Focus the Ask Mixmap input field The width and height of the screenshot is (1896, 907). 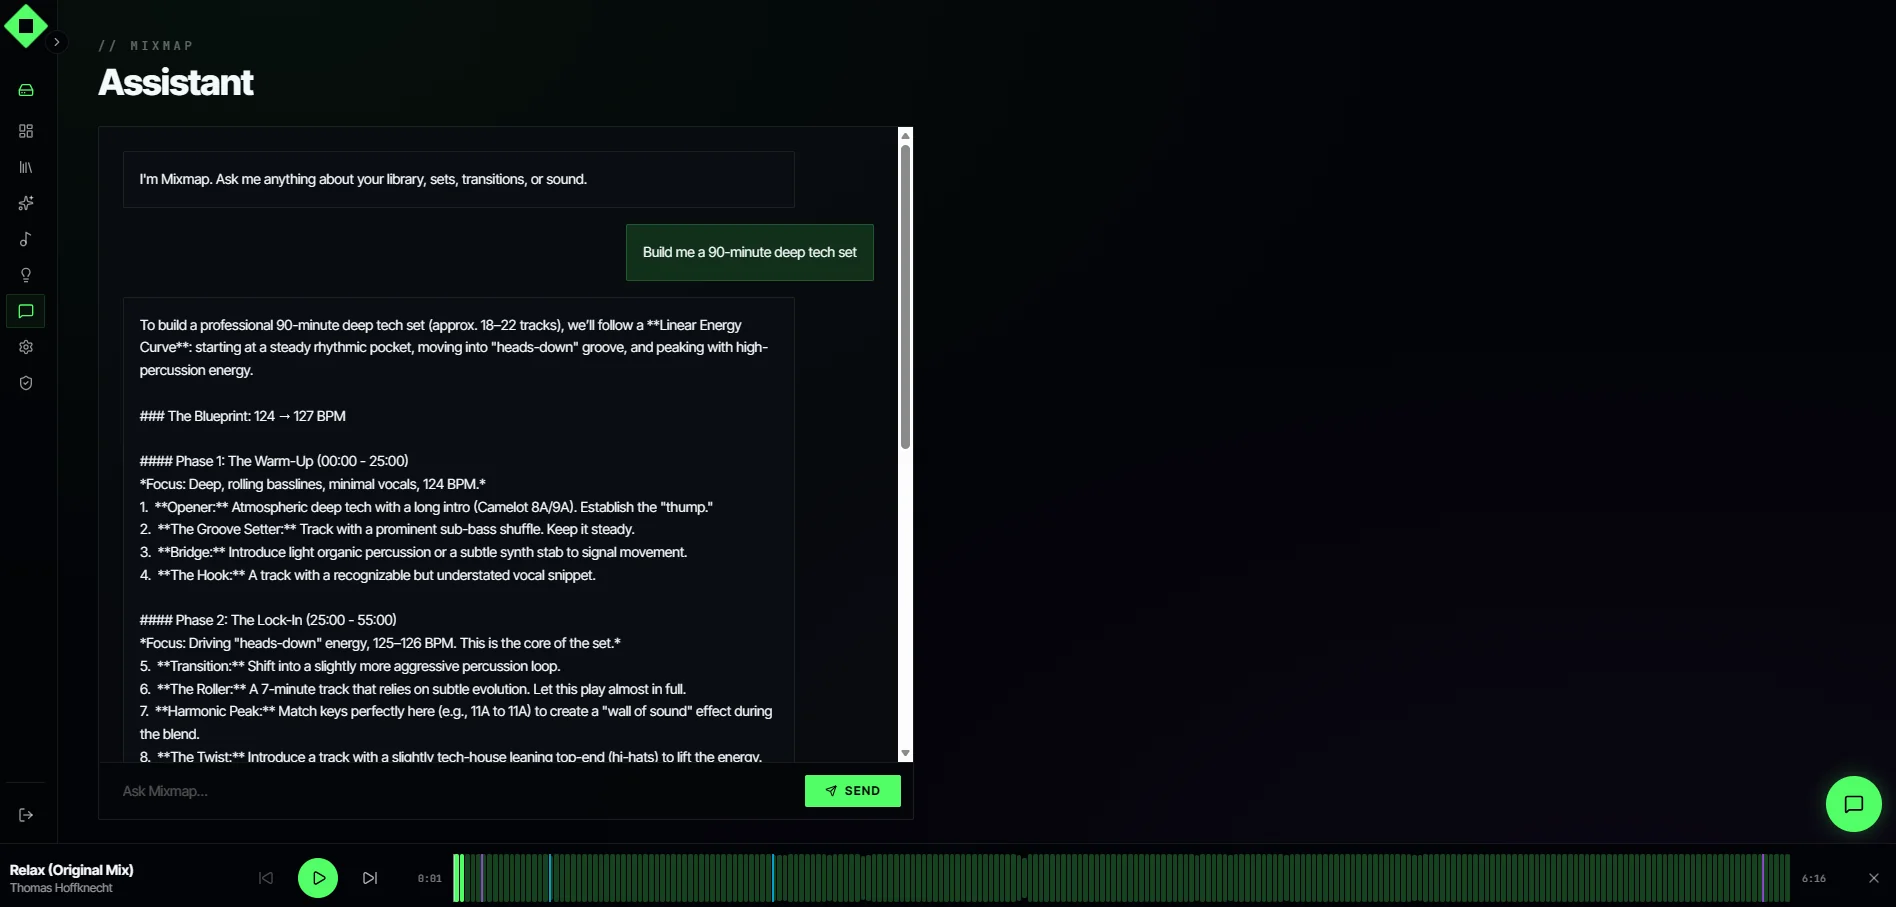pyautogui.click(x=455, y=791)
